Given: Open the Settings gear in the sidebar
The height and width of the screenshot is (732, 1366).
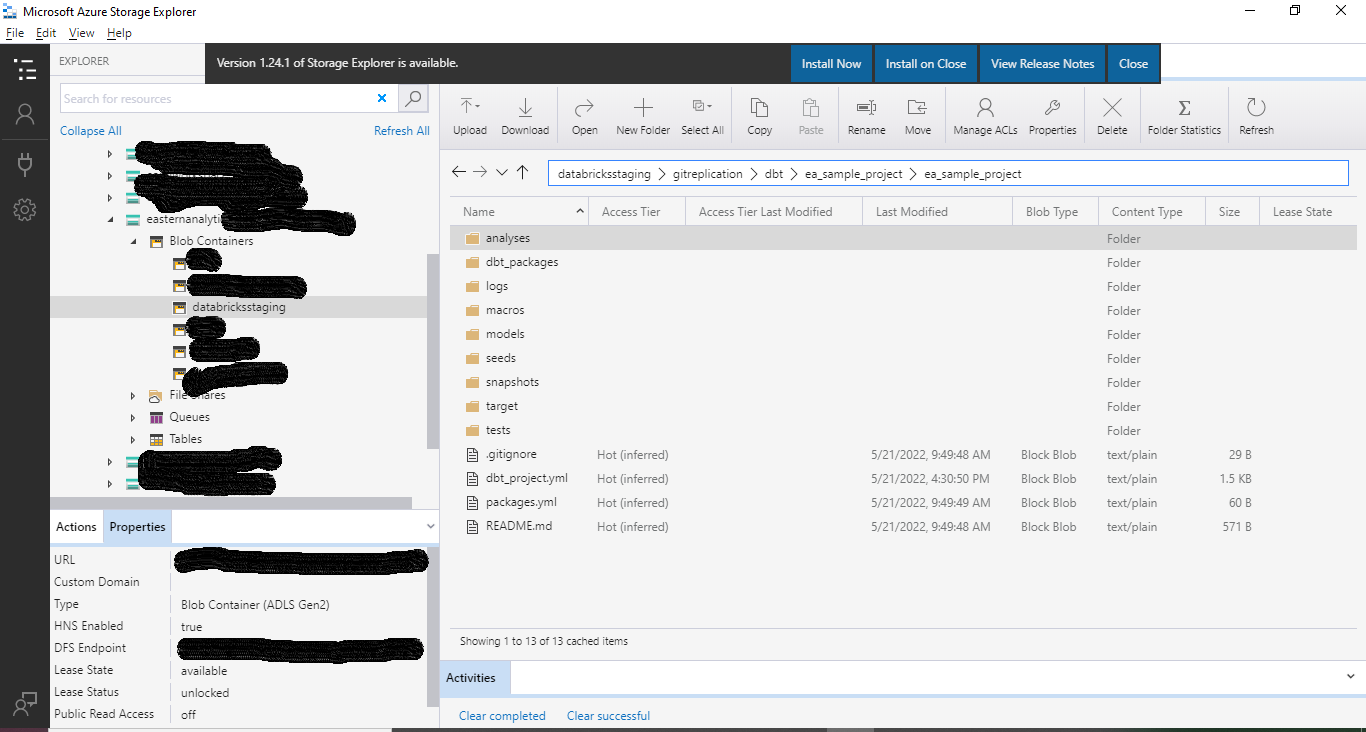Looking at the screenshot, I should (25, 209).
